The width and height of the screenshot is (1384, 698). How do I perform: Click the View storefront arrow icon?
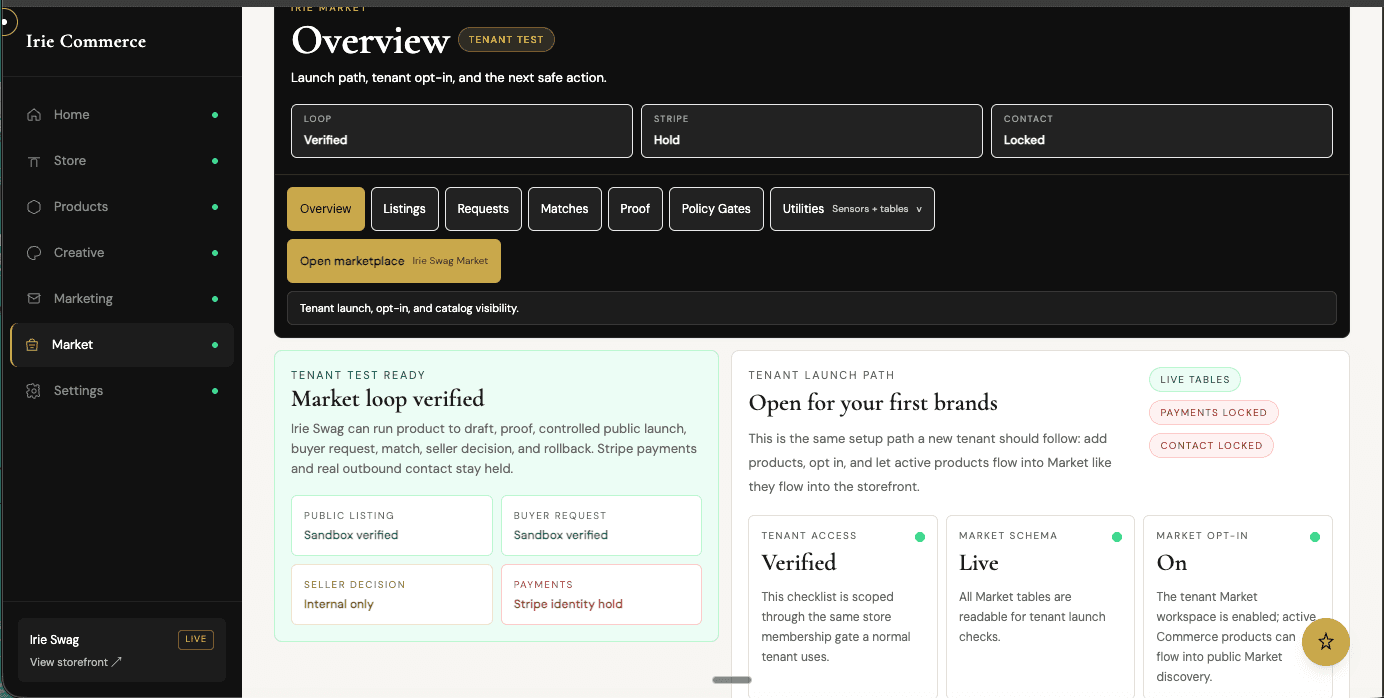pos(117,662)
